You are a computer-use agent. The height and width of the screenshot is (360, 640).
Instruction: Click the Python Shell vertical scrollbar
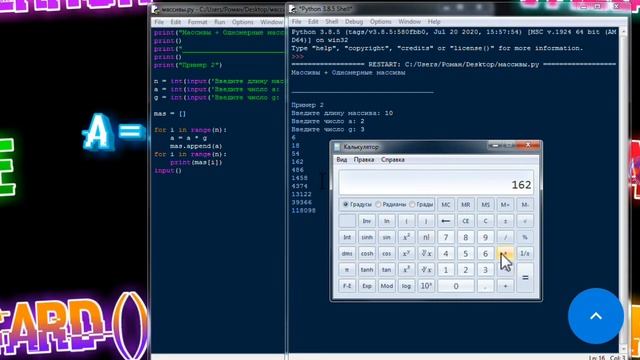coord(623,190)
